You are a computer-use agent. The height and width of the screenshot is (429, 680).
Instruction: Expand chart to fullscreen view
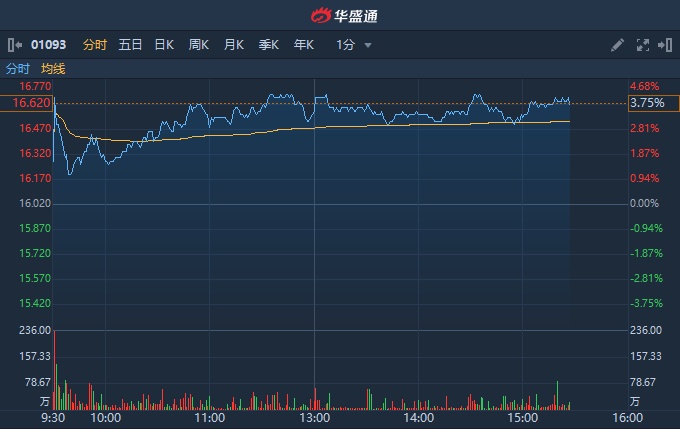click(643, 45)
